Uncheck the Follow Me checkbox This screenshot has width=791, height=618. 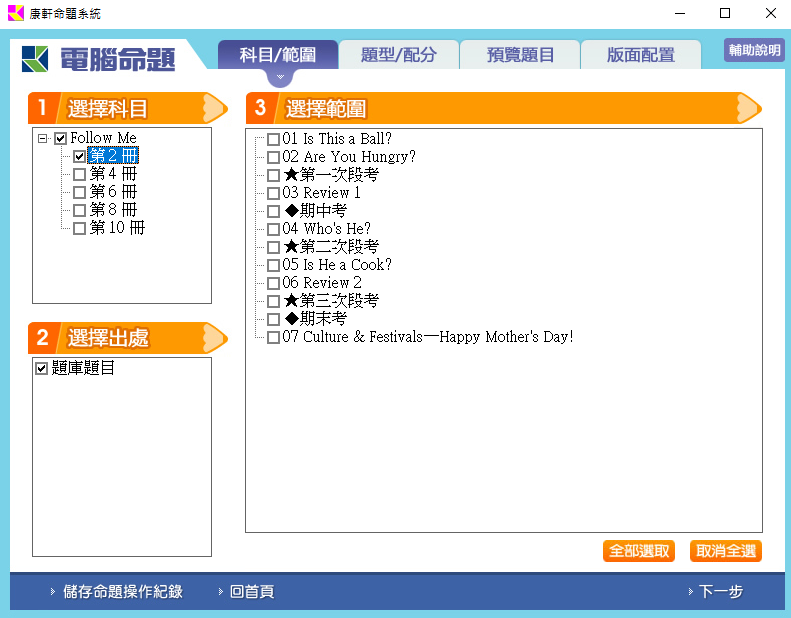[x=61, y=138]
